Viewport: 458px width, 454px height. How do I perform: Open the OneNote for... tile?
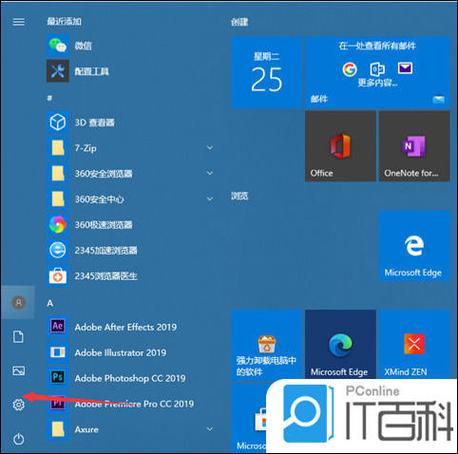[414, 146]
